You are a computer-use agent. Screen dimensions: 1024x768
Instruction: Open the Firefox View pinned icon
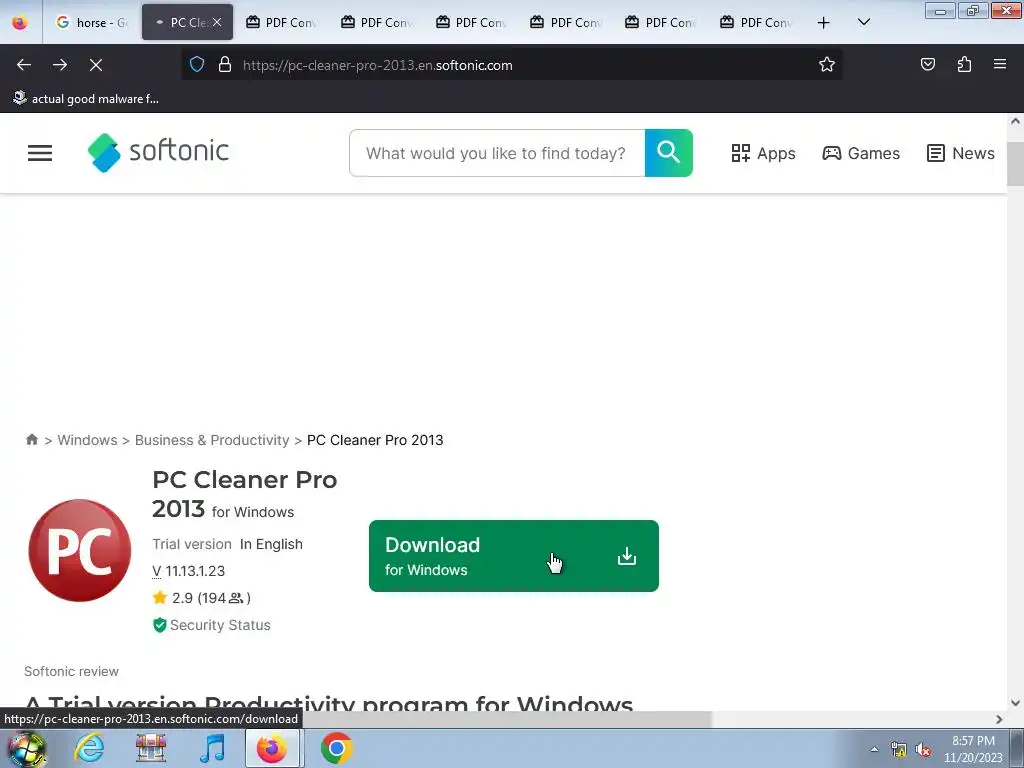(20, 22)
